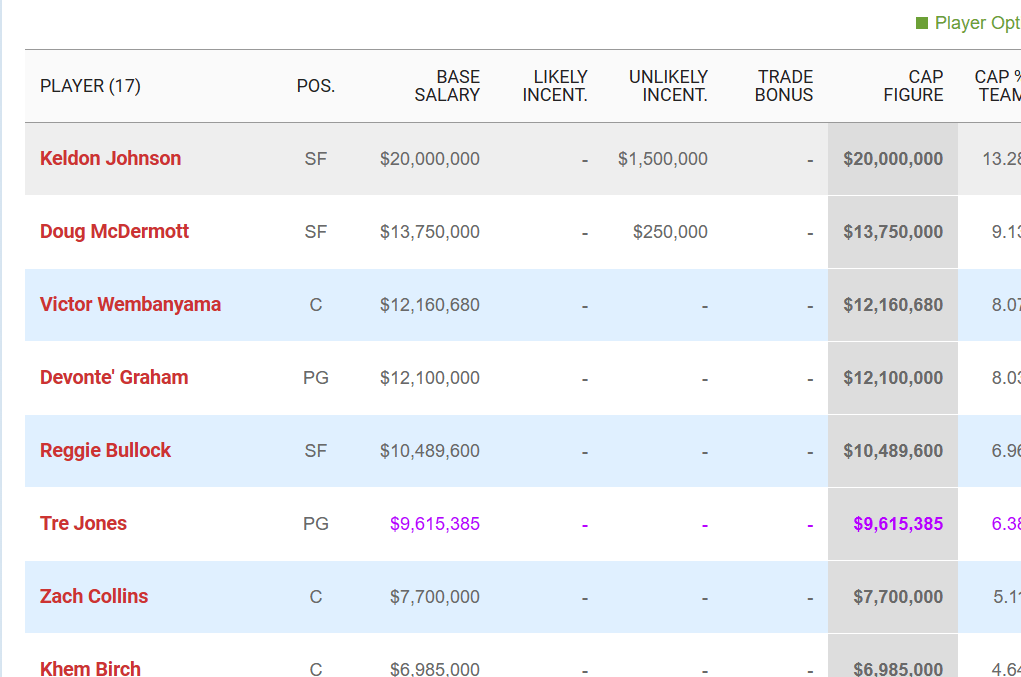Click the Player Opt legend label
The width and height of the screenshot is (1021, 677).
pos(976,23)
